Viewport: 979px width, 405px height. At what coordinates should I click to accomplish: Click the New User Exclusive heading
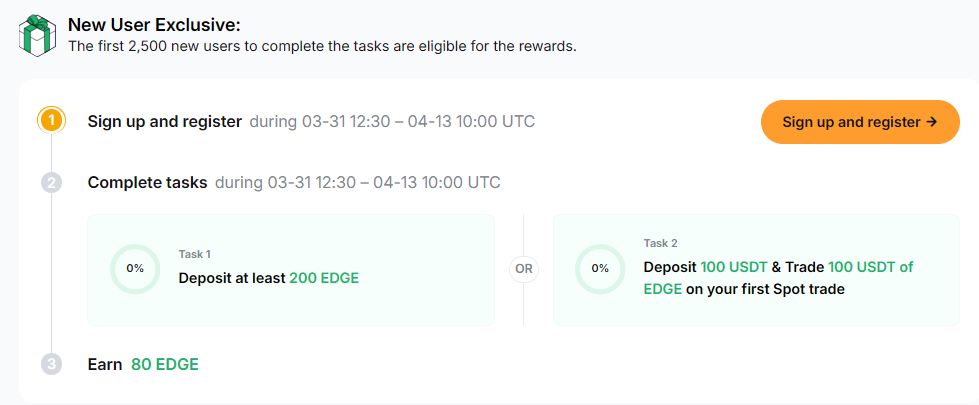[154, 25]
